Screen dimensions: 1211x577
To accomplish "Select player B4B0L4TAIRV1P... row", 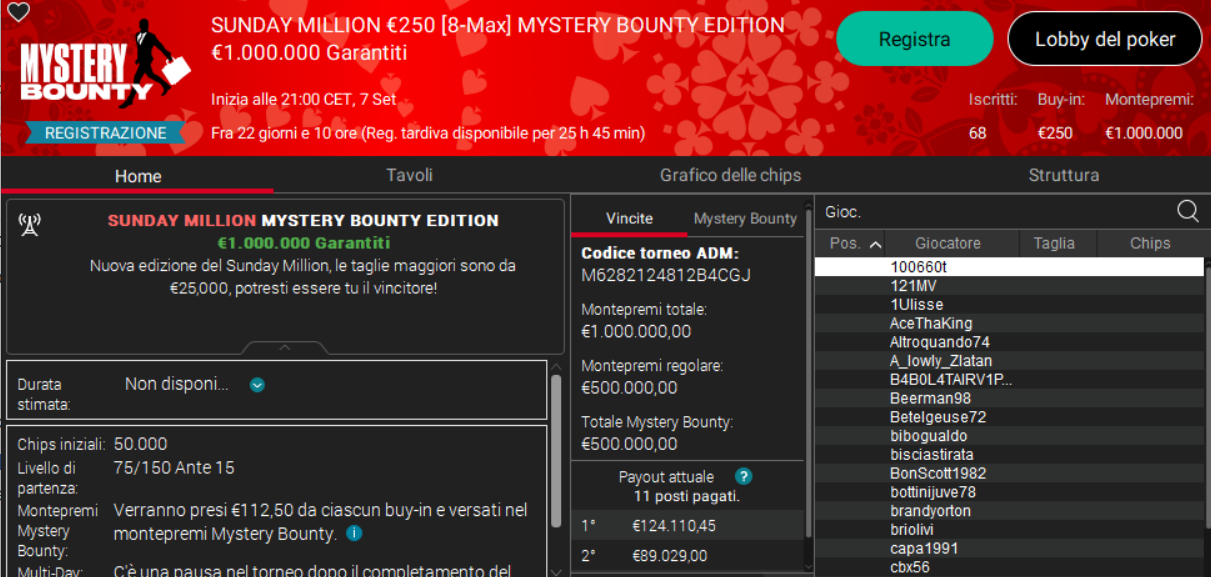I will pos(1009,380).
